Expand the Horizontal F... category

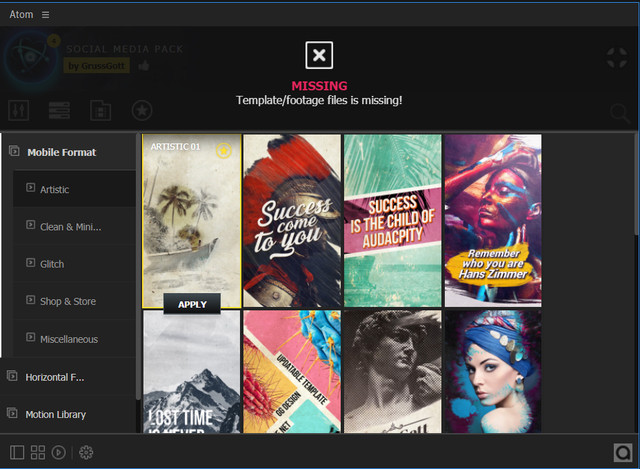[68, 377]
